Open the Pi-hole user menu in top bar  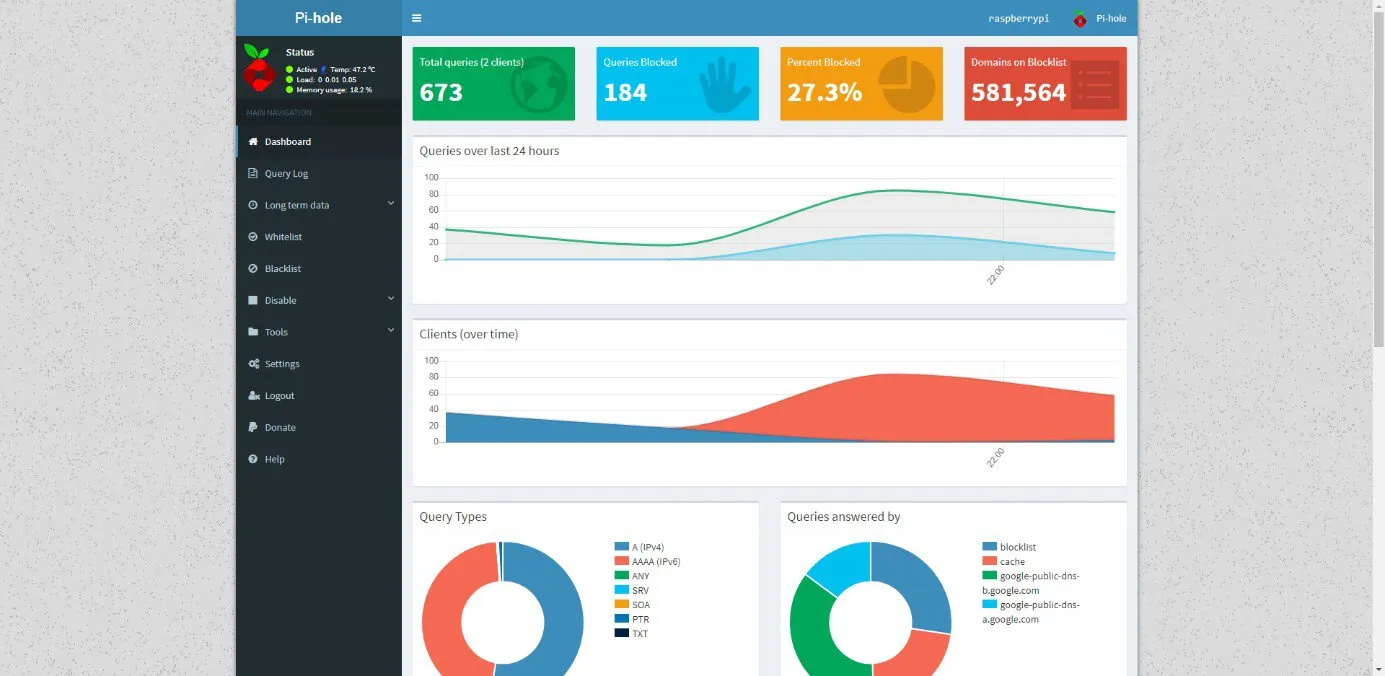pyautogui.click(x=1100, y=18)
